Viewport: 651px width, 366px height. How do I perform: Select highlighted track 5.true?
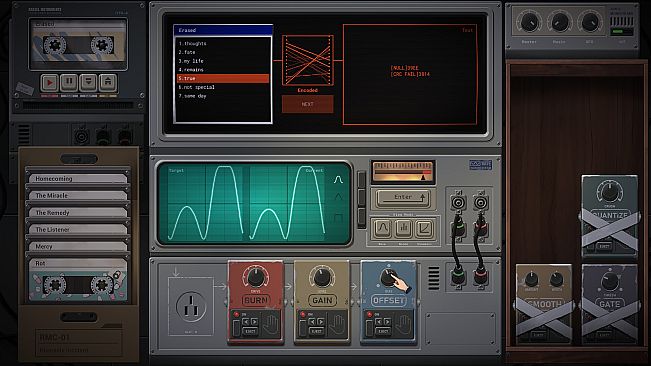[223, 78]
